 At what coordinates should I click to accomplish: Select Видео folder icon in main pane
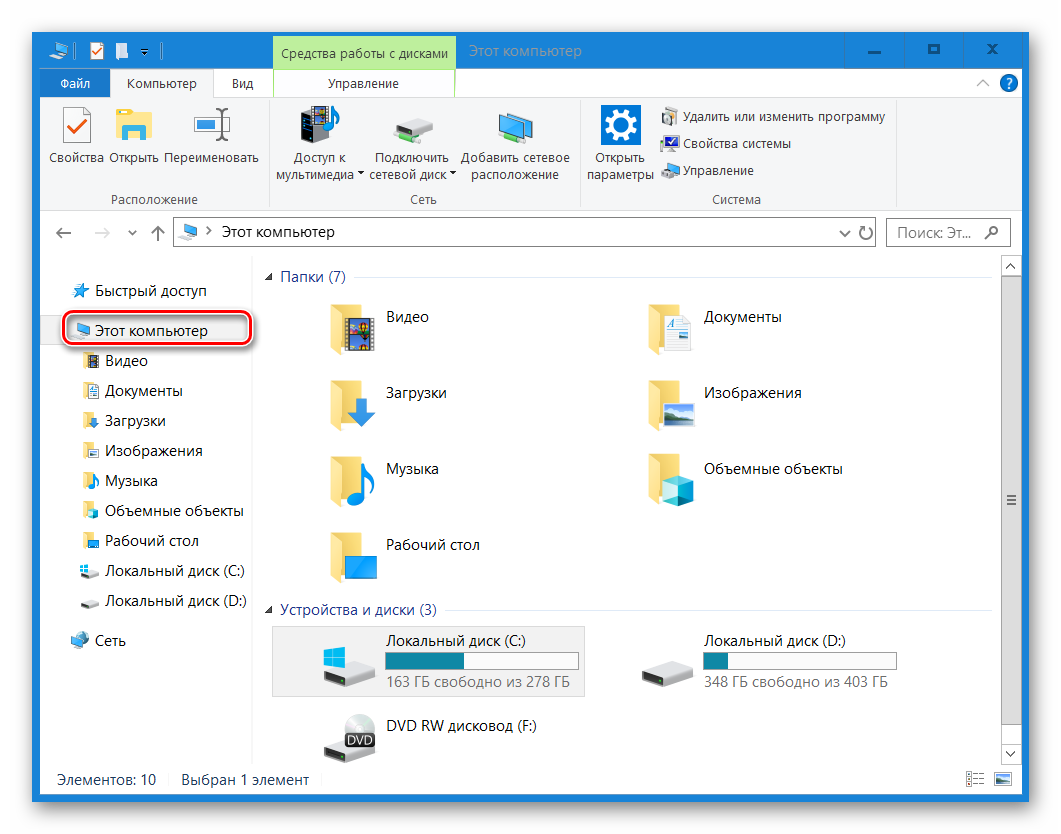coord(352,329)
